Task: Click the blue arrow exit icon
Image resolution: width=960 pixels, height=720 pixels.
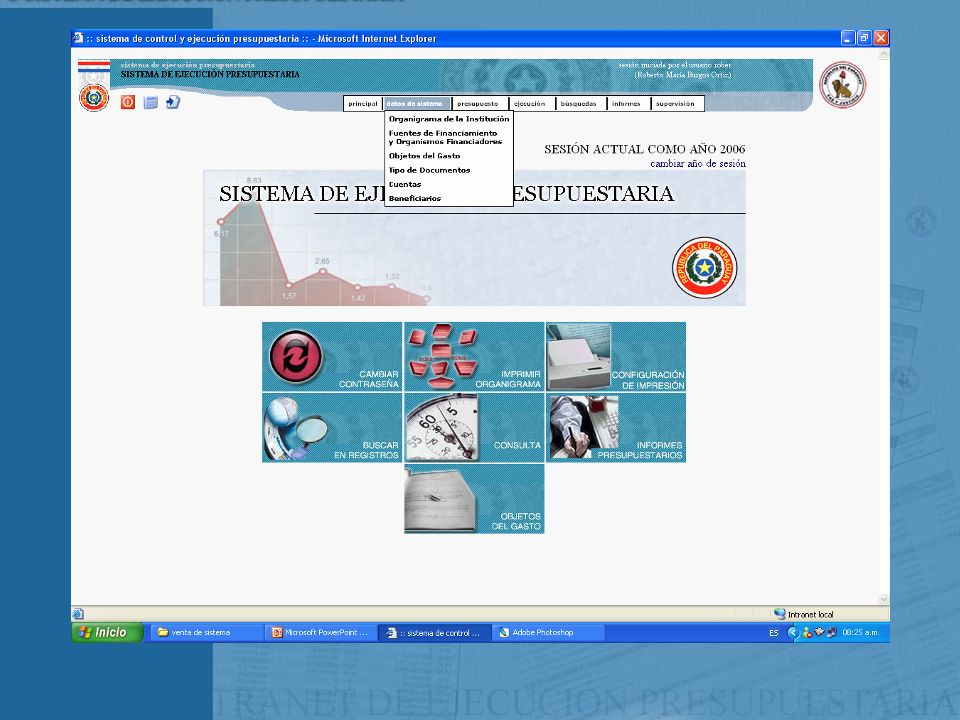Action: pyautogui.click(x=173, y=102)
